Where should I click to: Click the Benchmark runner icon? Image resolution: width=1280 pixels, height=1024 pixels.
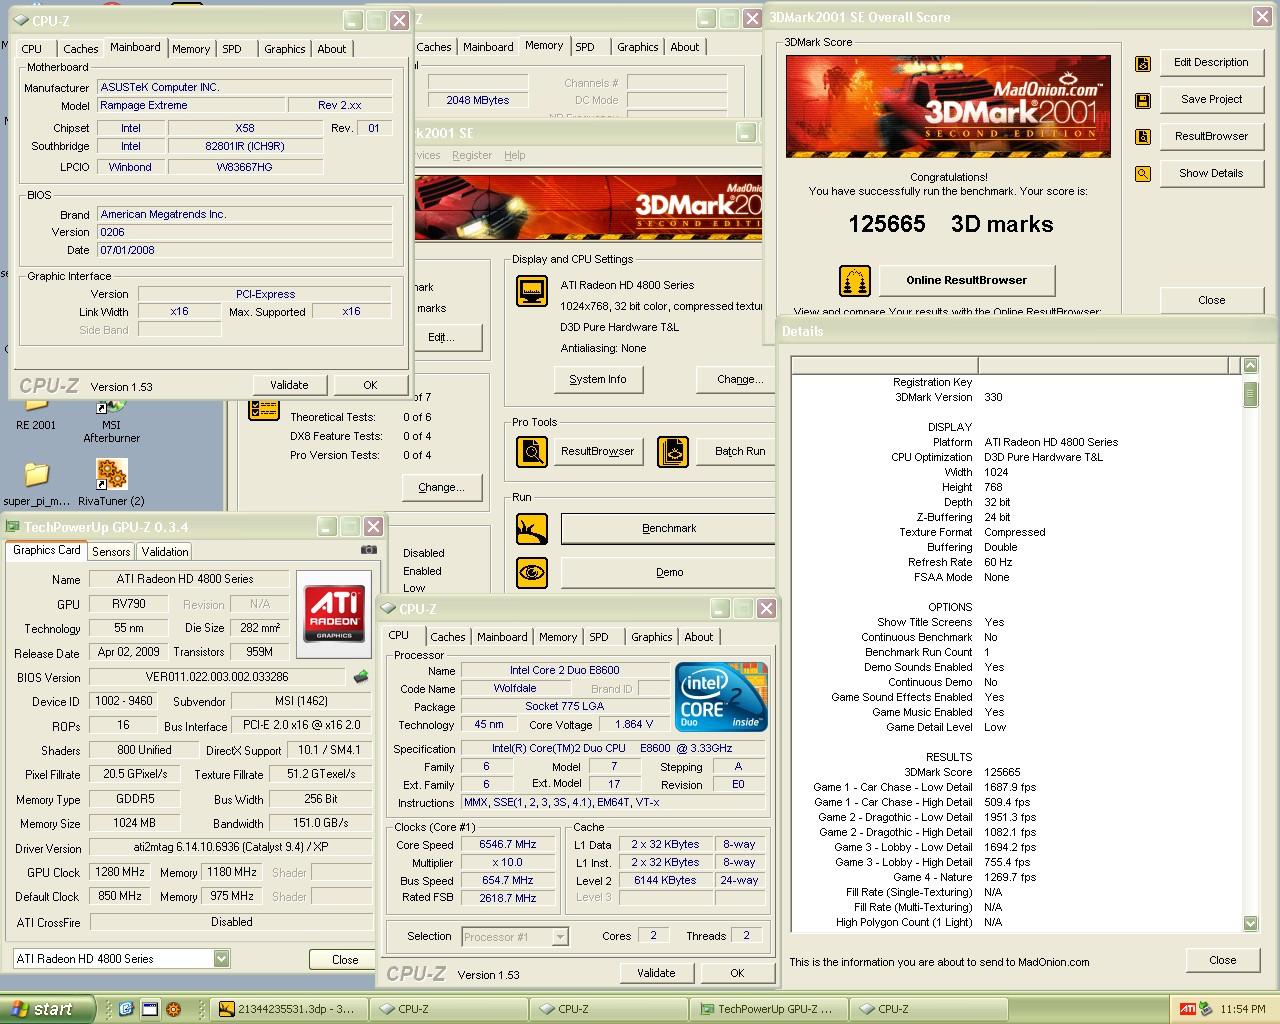[x=532, y=529]
